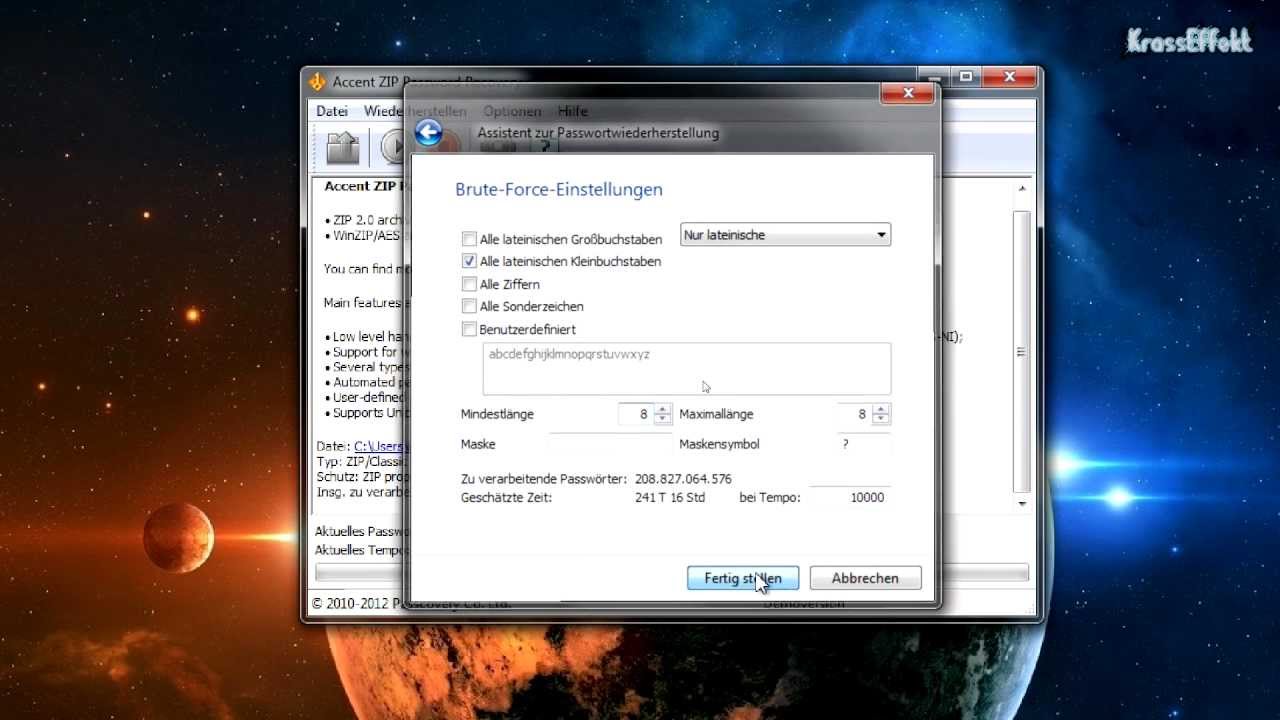The width and height of the screenshot is (1280, 720).
Task: Open the Hilfe menu
Action: (x=573, y=111)
